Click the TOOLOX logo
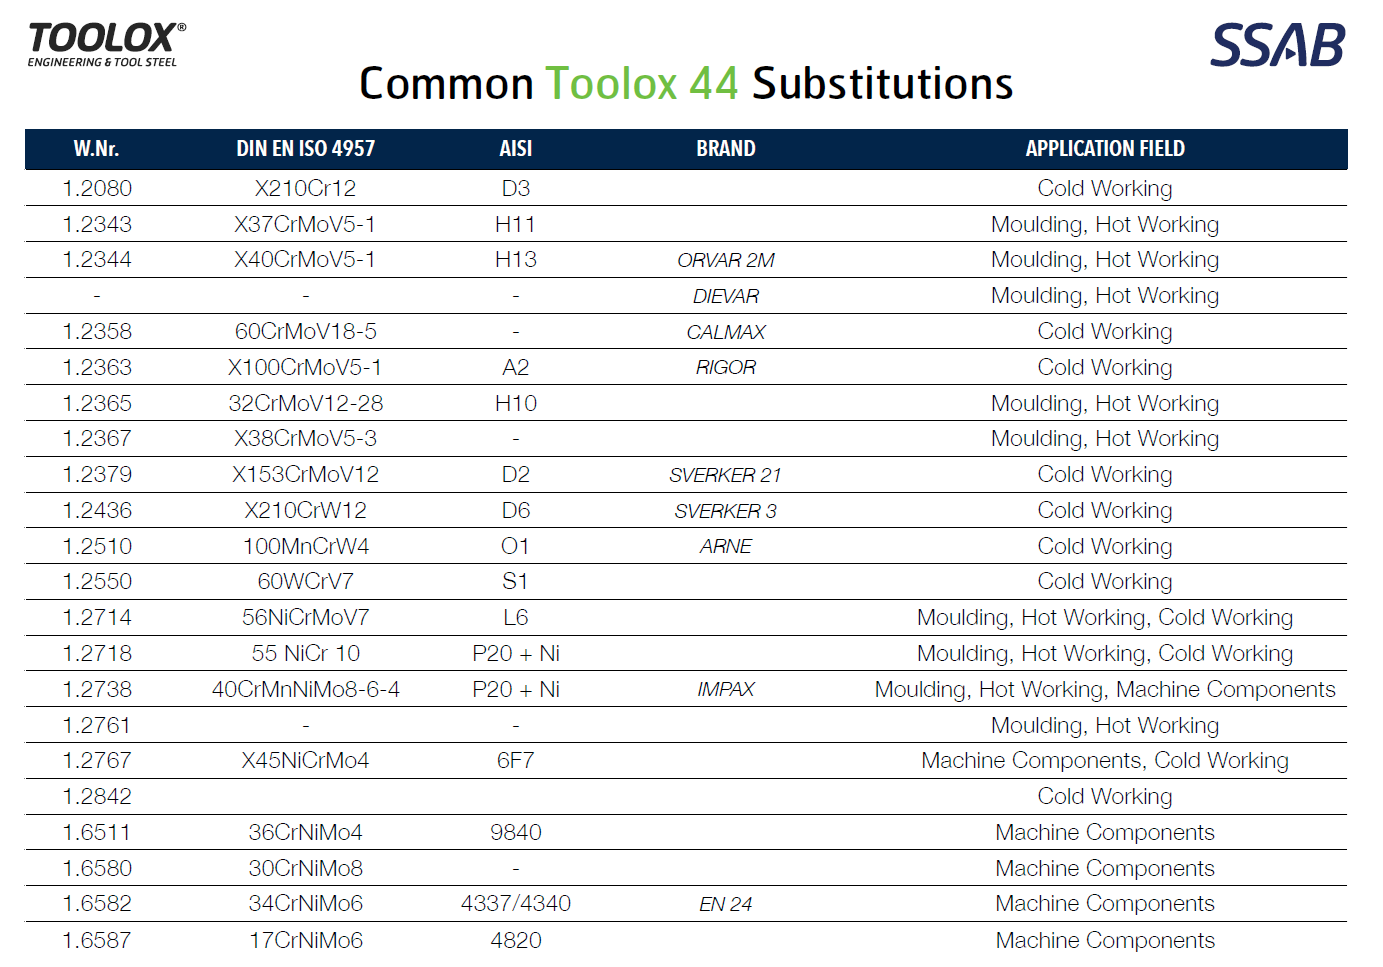The width and height of the screenshot is (1383, 967). pos(106,45)
